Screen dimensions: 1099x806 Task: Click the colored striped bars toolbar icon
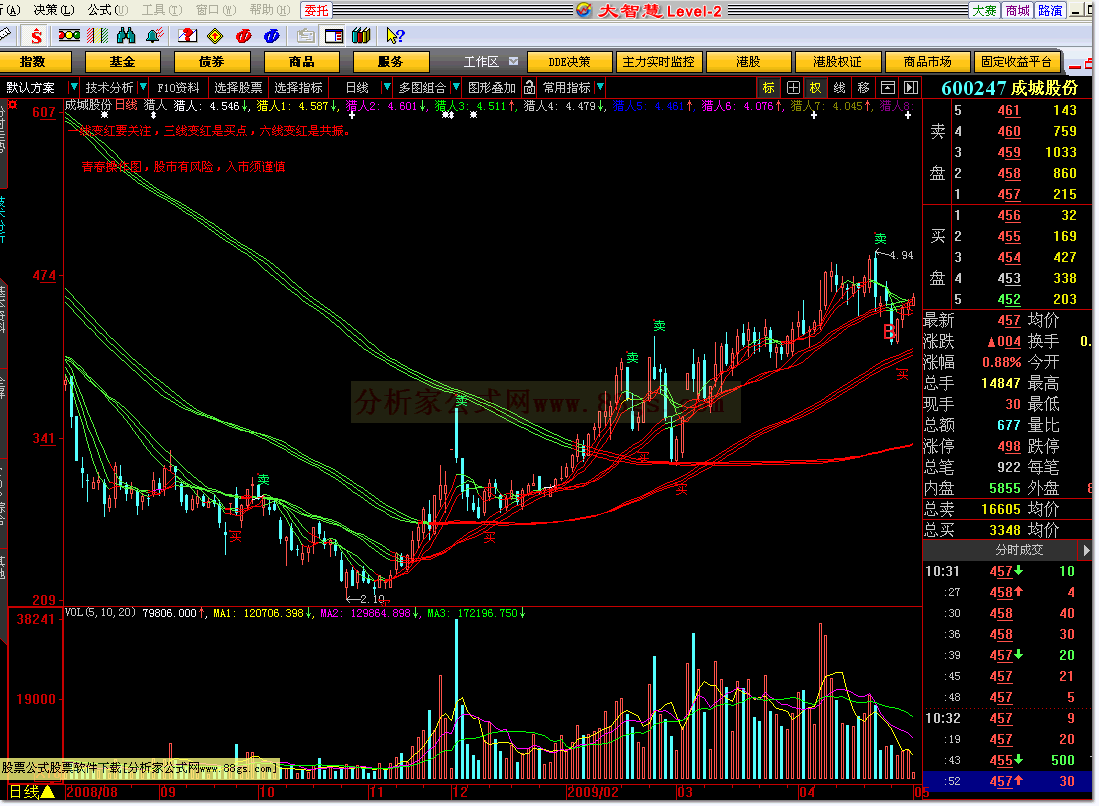97,36
